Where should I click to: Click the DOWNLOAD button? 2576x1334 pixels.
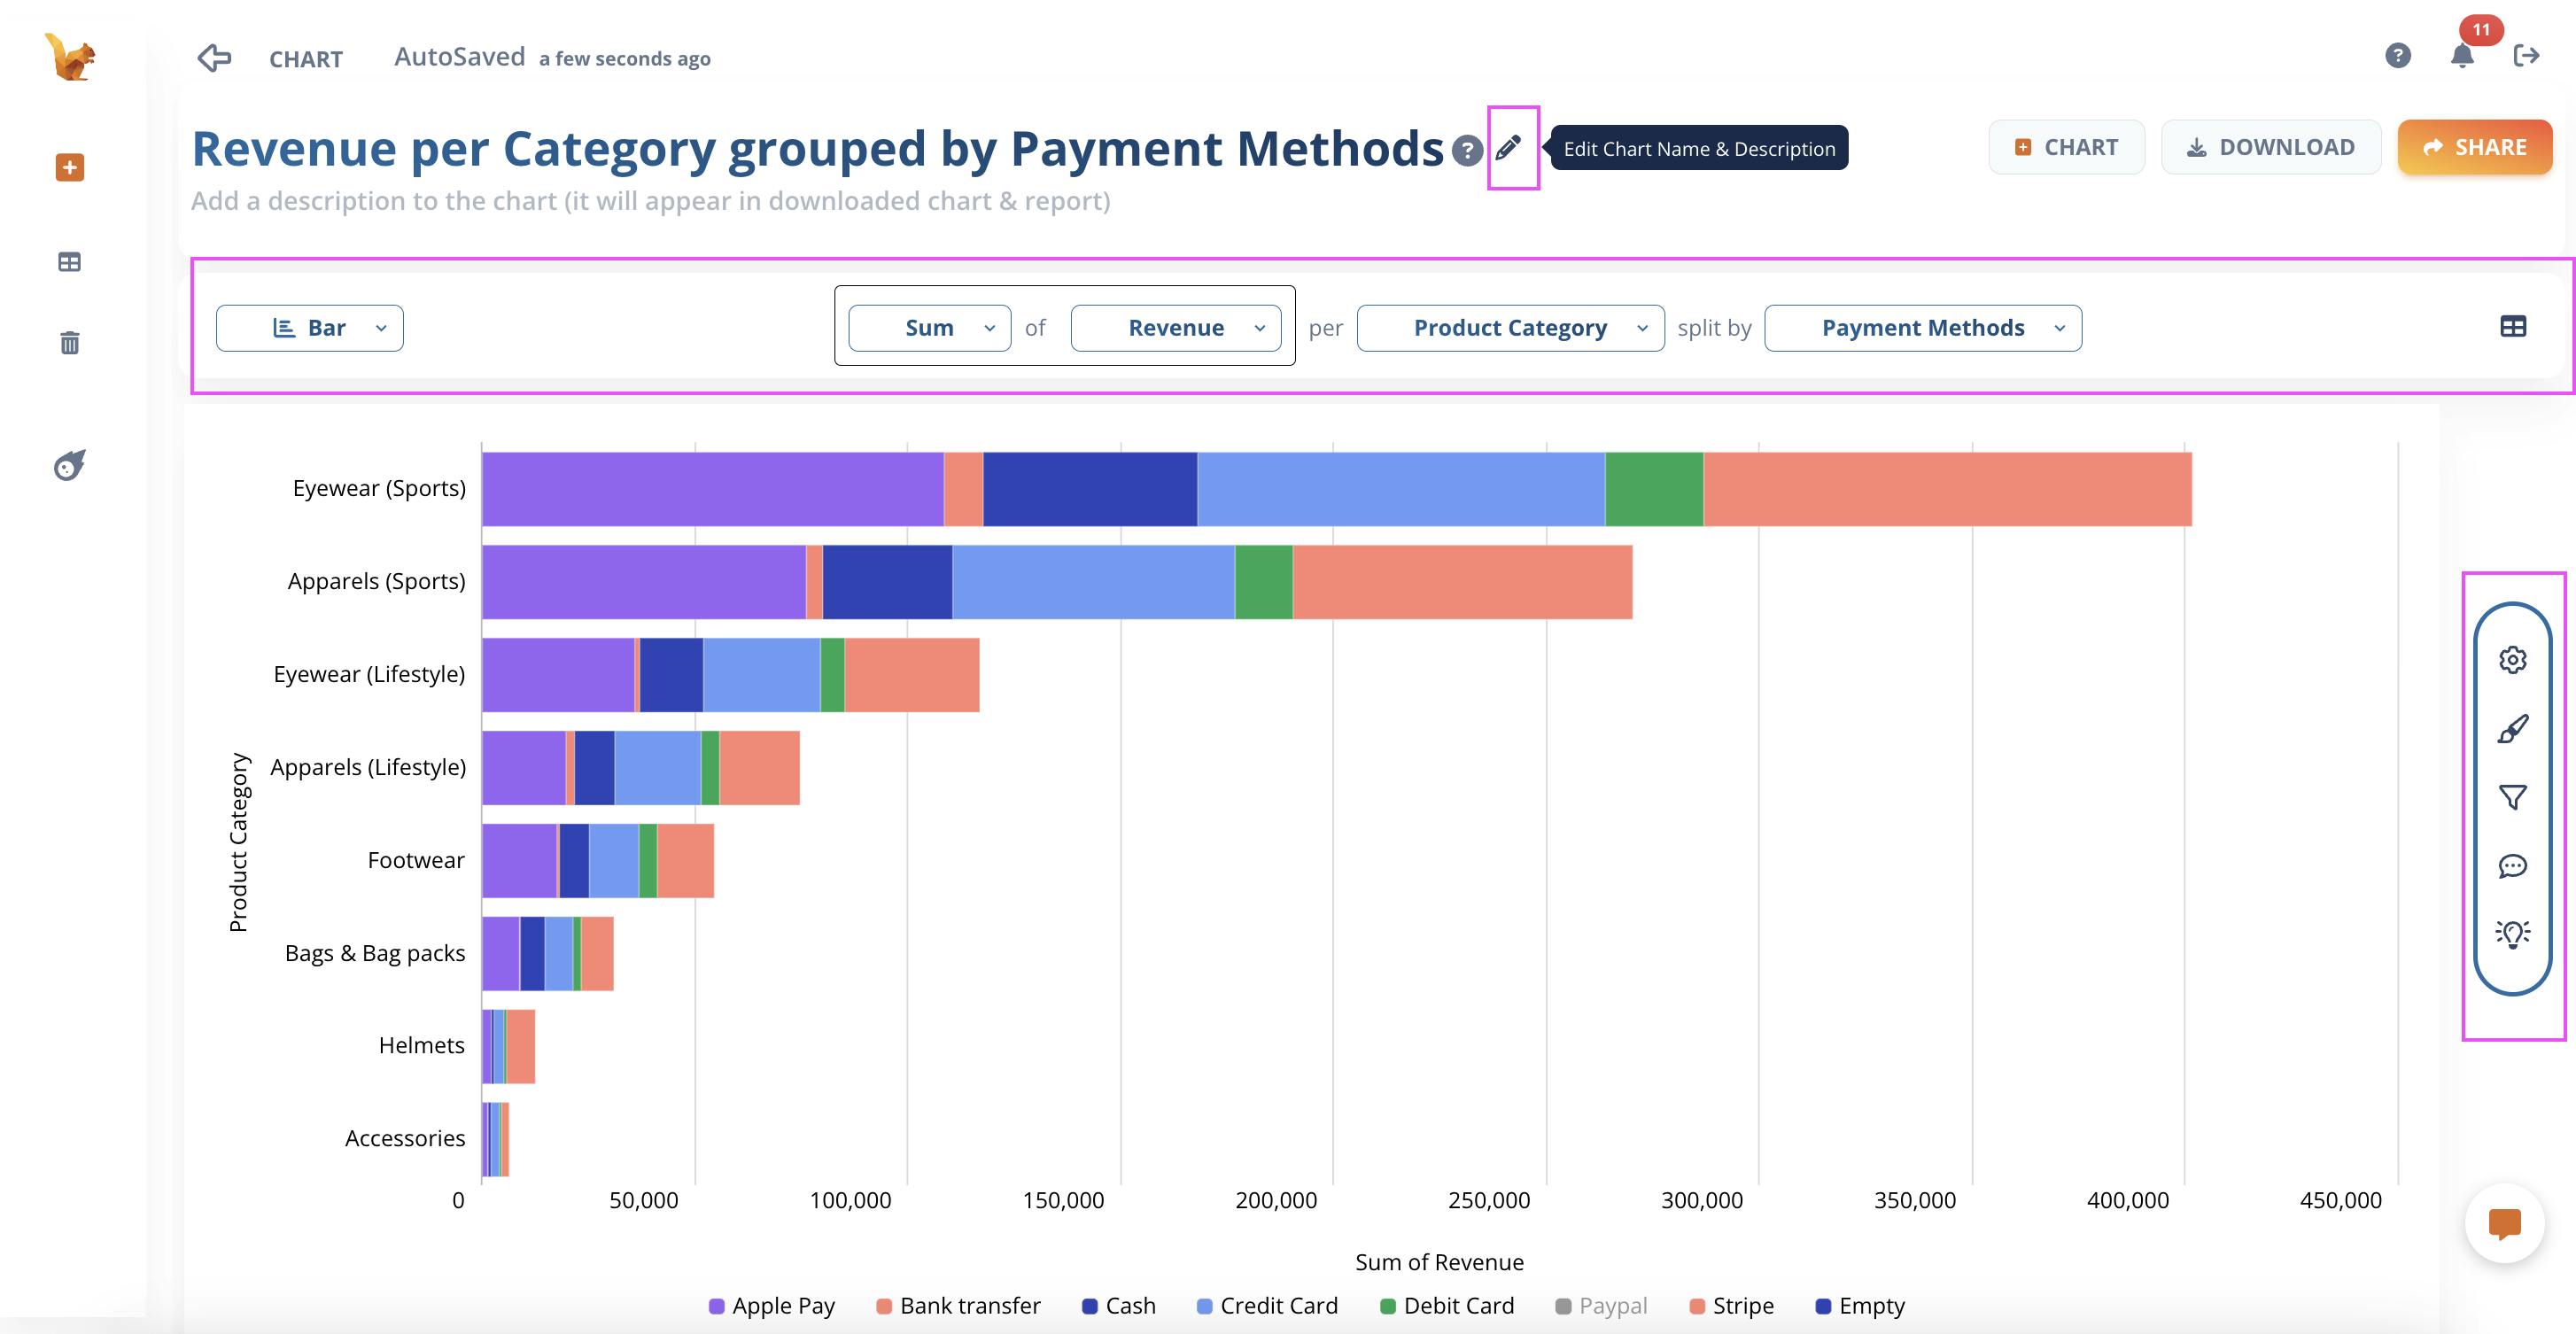(2271, 146)
